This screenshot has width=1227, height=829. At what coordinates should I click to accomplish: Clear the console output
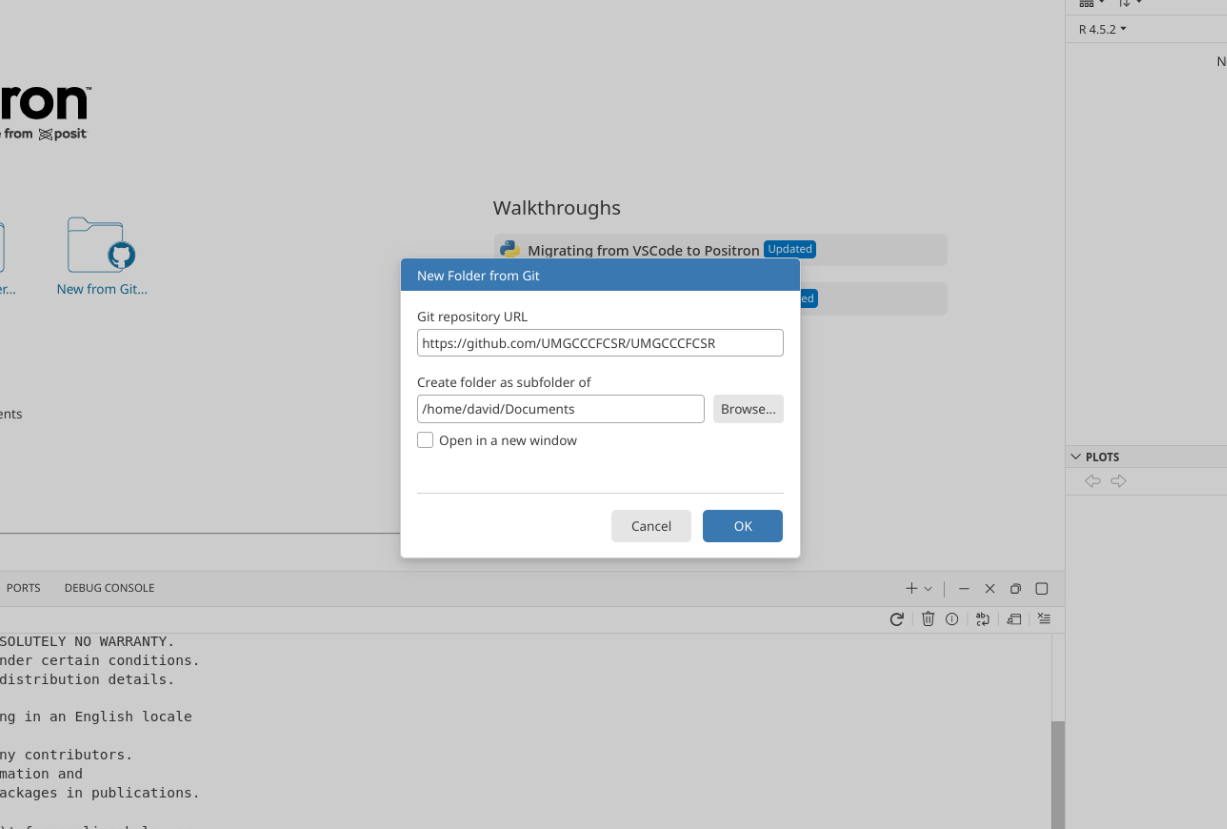[1044, 619]
